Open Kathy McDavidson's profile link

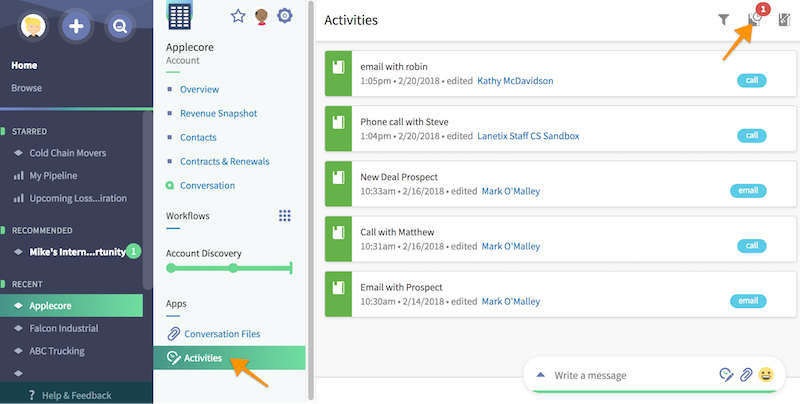point(515,81)
